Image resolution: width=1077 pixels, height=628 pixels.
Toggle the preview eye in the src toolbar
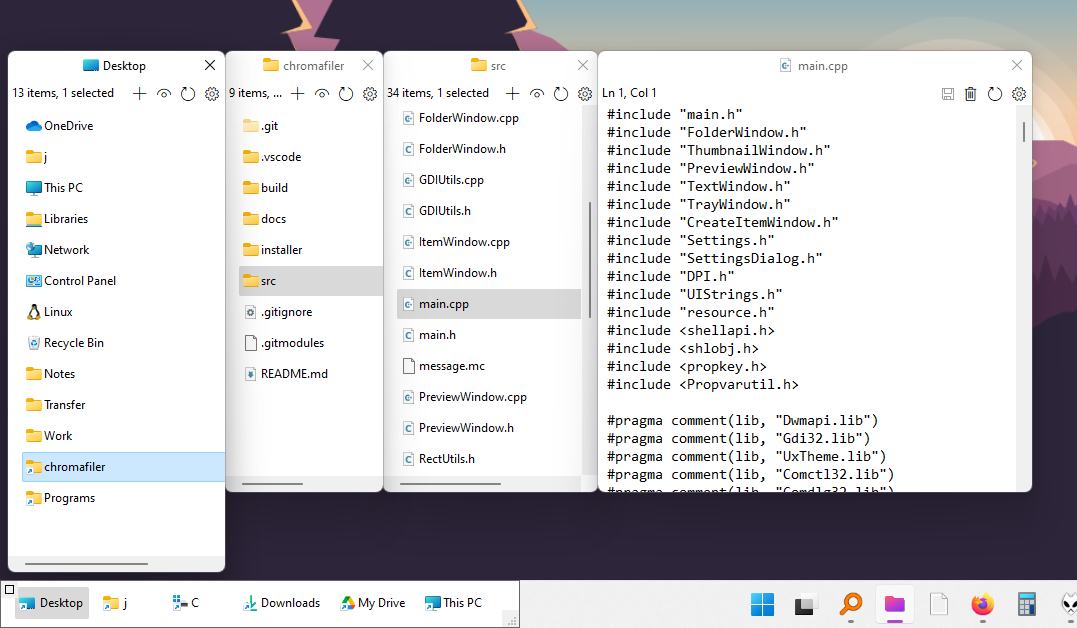[x=536, y=93]
